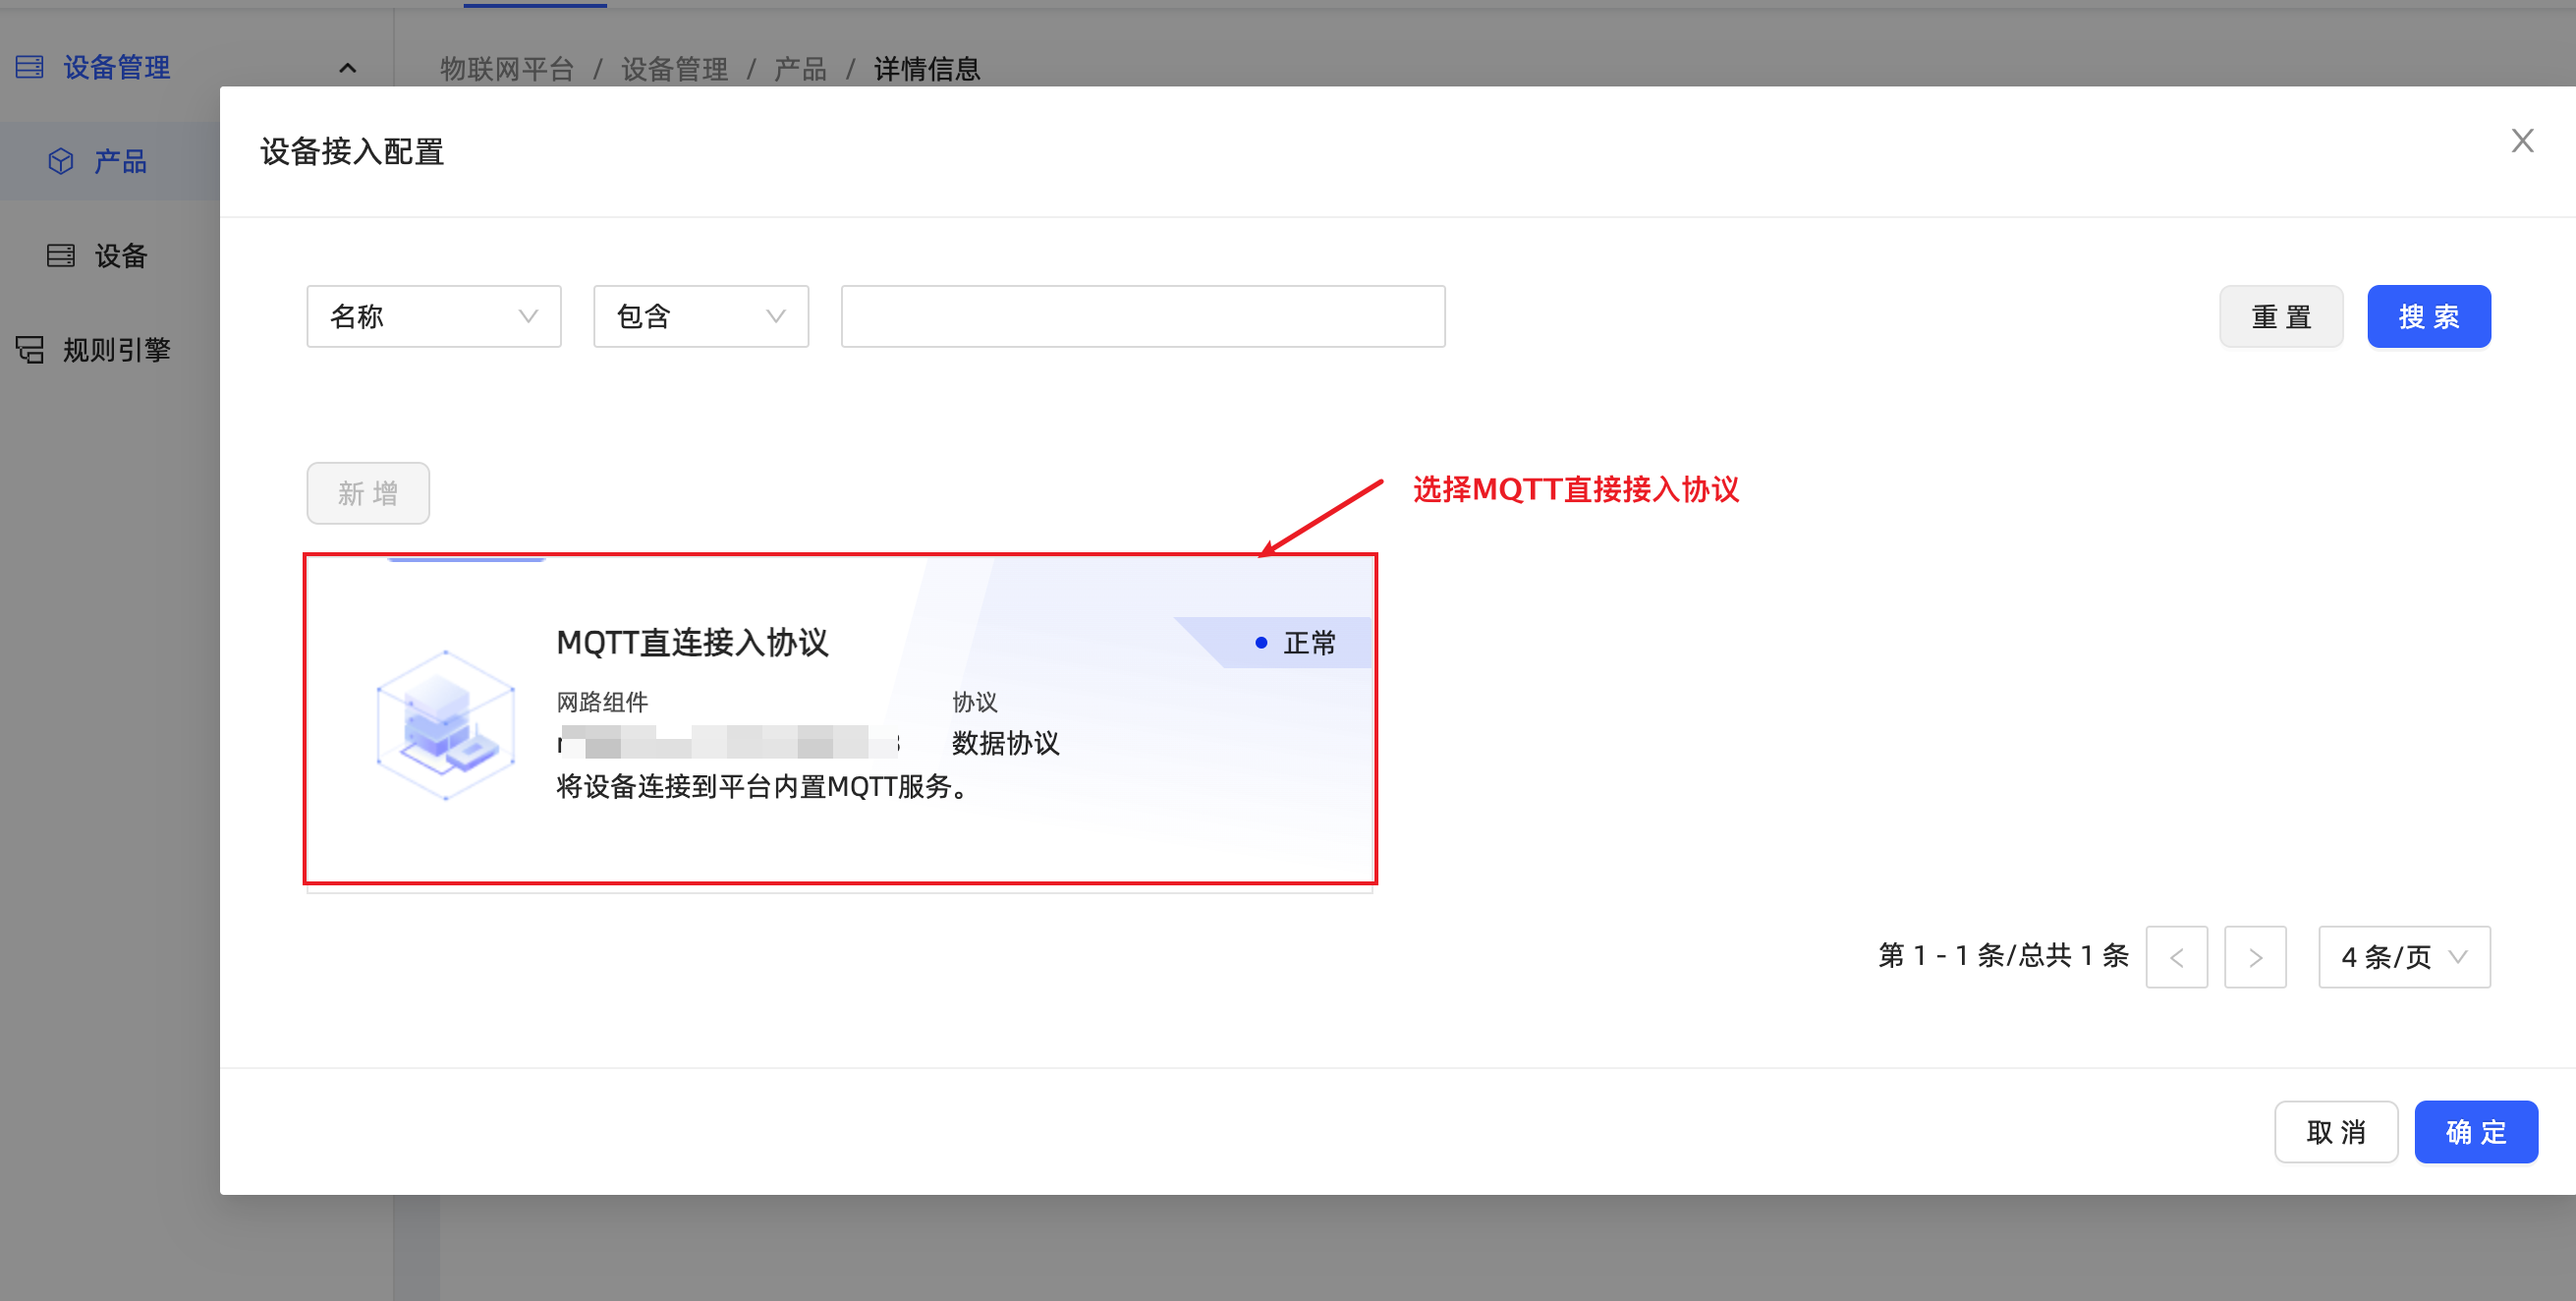
Task: Select the MQTT直连接入协议 card title
Action: [692, 642]
